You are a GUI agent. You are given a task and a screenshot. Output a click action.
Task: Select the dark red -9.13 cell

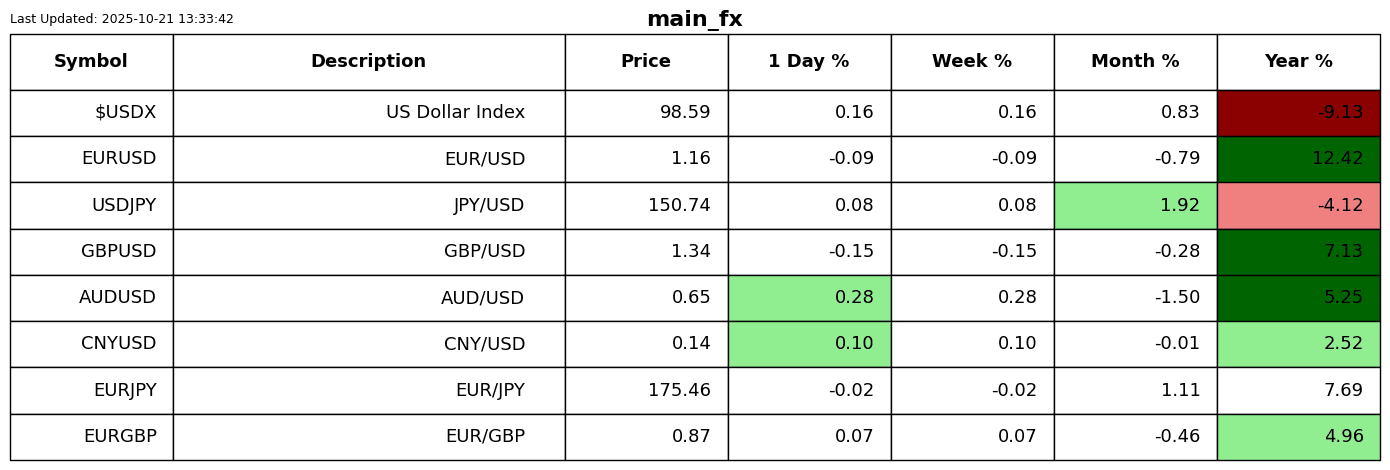click(1298, 113)
